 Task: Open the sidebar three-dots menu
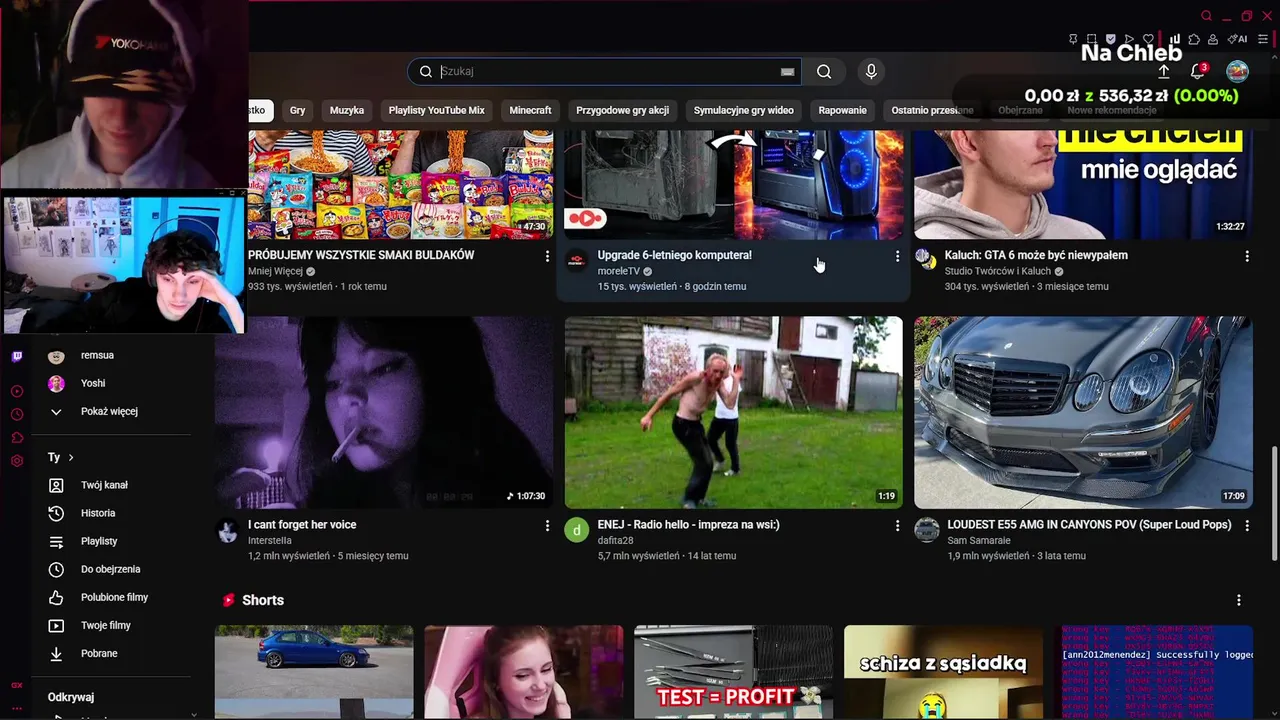tap(17, 707)
